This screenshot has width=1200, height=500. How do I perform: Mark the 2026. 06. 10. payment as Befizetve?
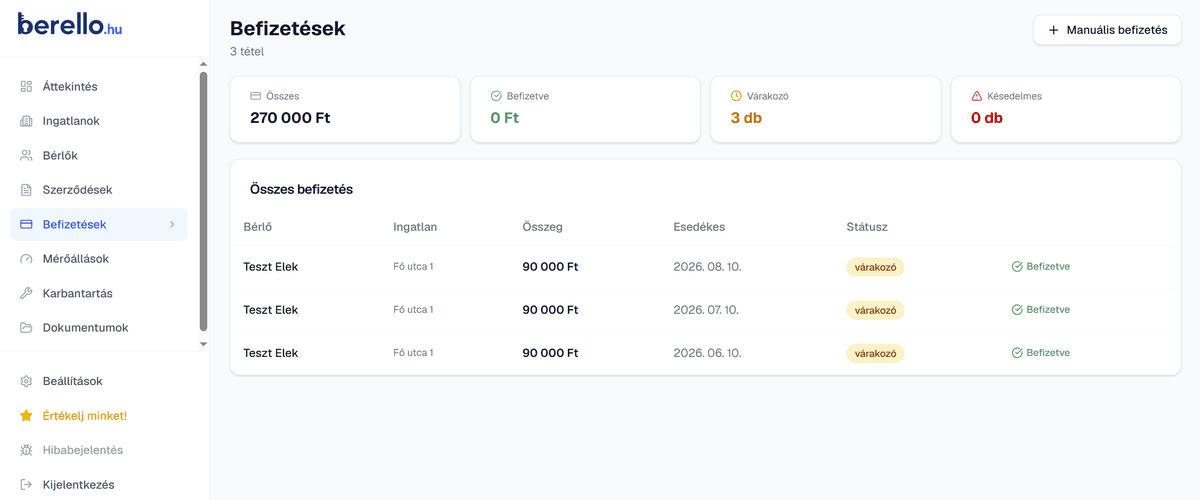click(x=1041, y=353)
